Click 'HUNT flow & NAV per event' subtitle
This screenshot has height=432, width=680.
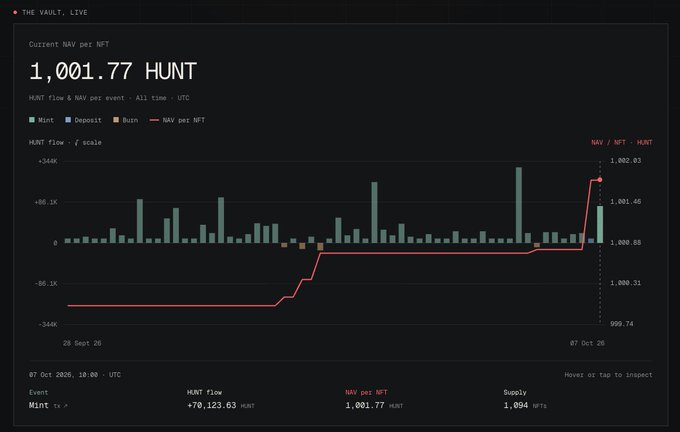[x=77, y=98]
